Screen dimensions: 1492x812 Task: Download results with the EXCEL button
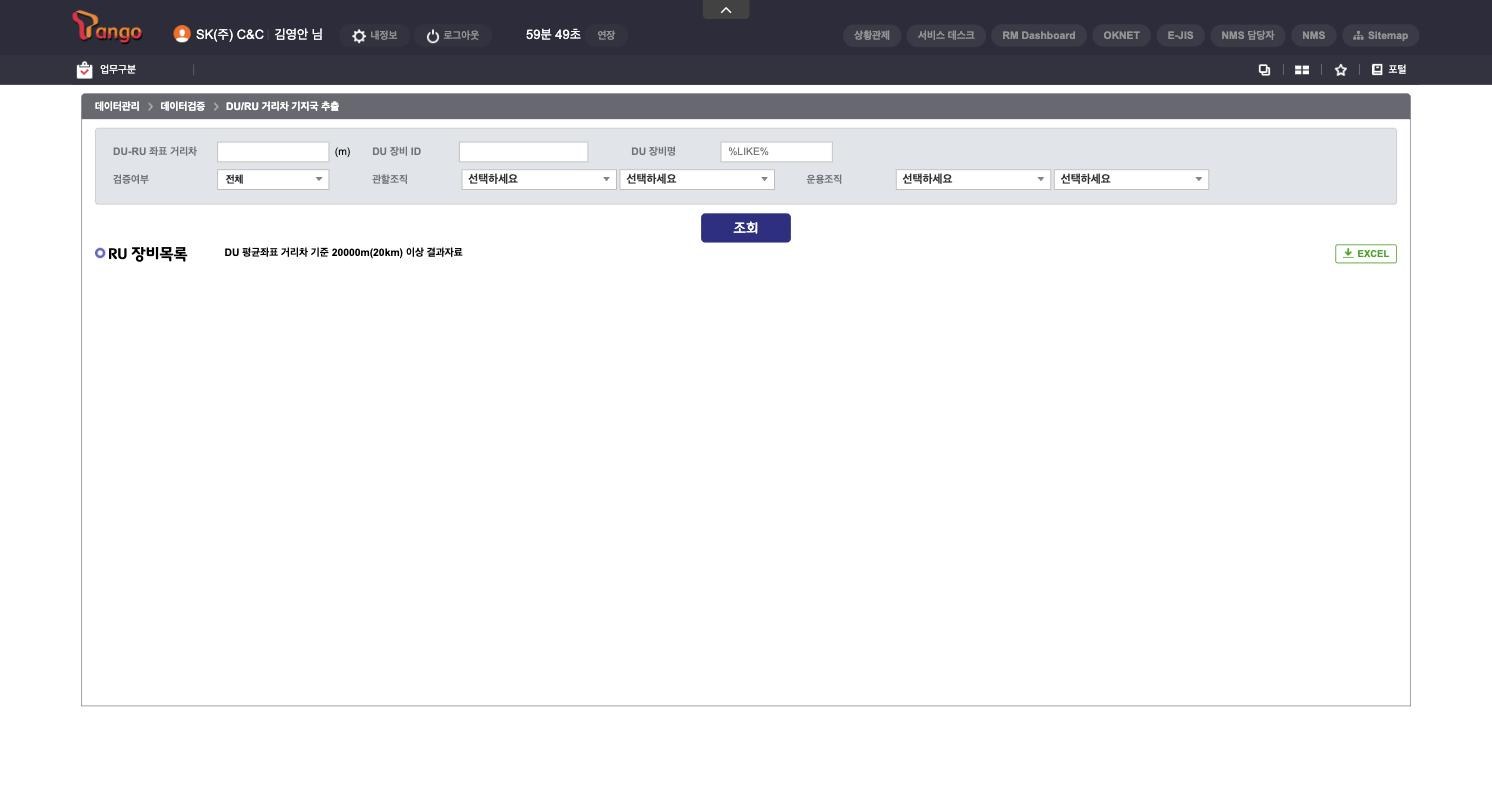click(x=1366, y=254)
